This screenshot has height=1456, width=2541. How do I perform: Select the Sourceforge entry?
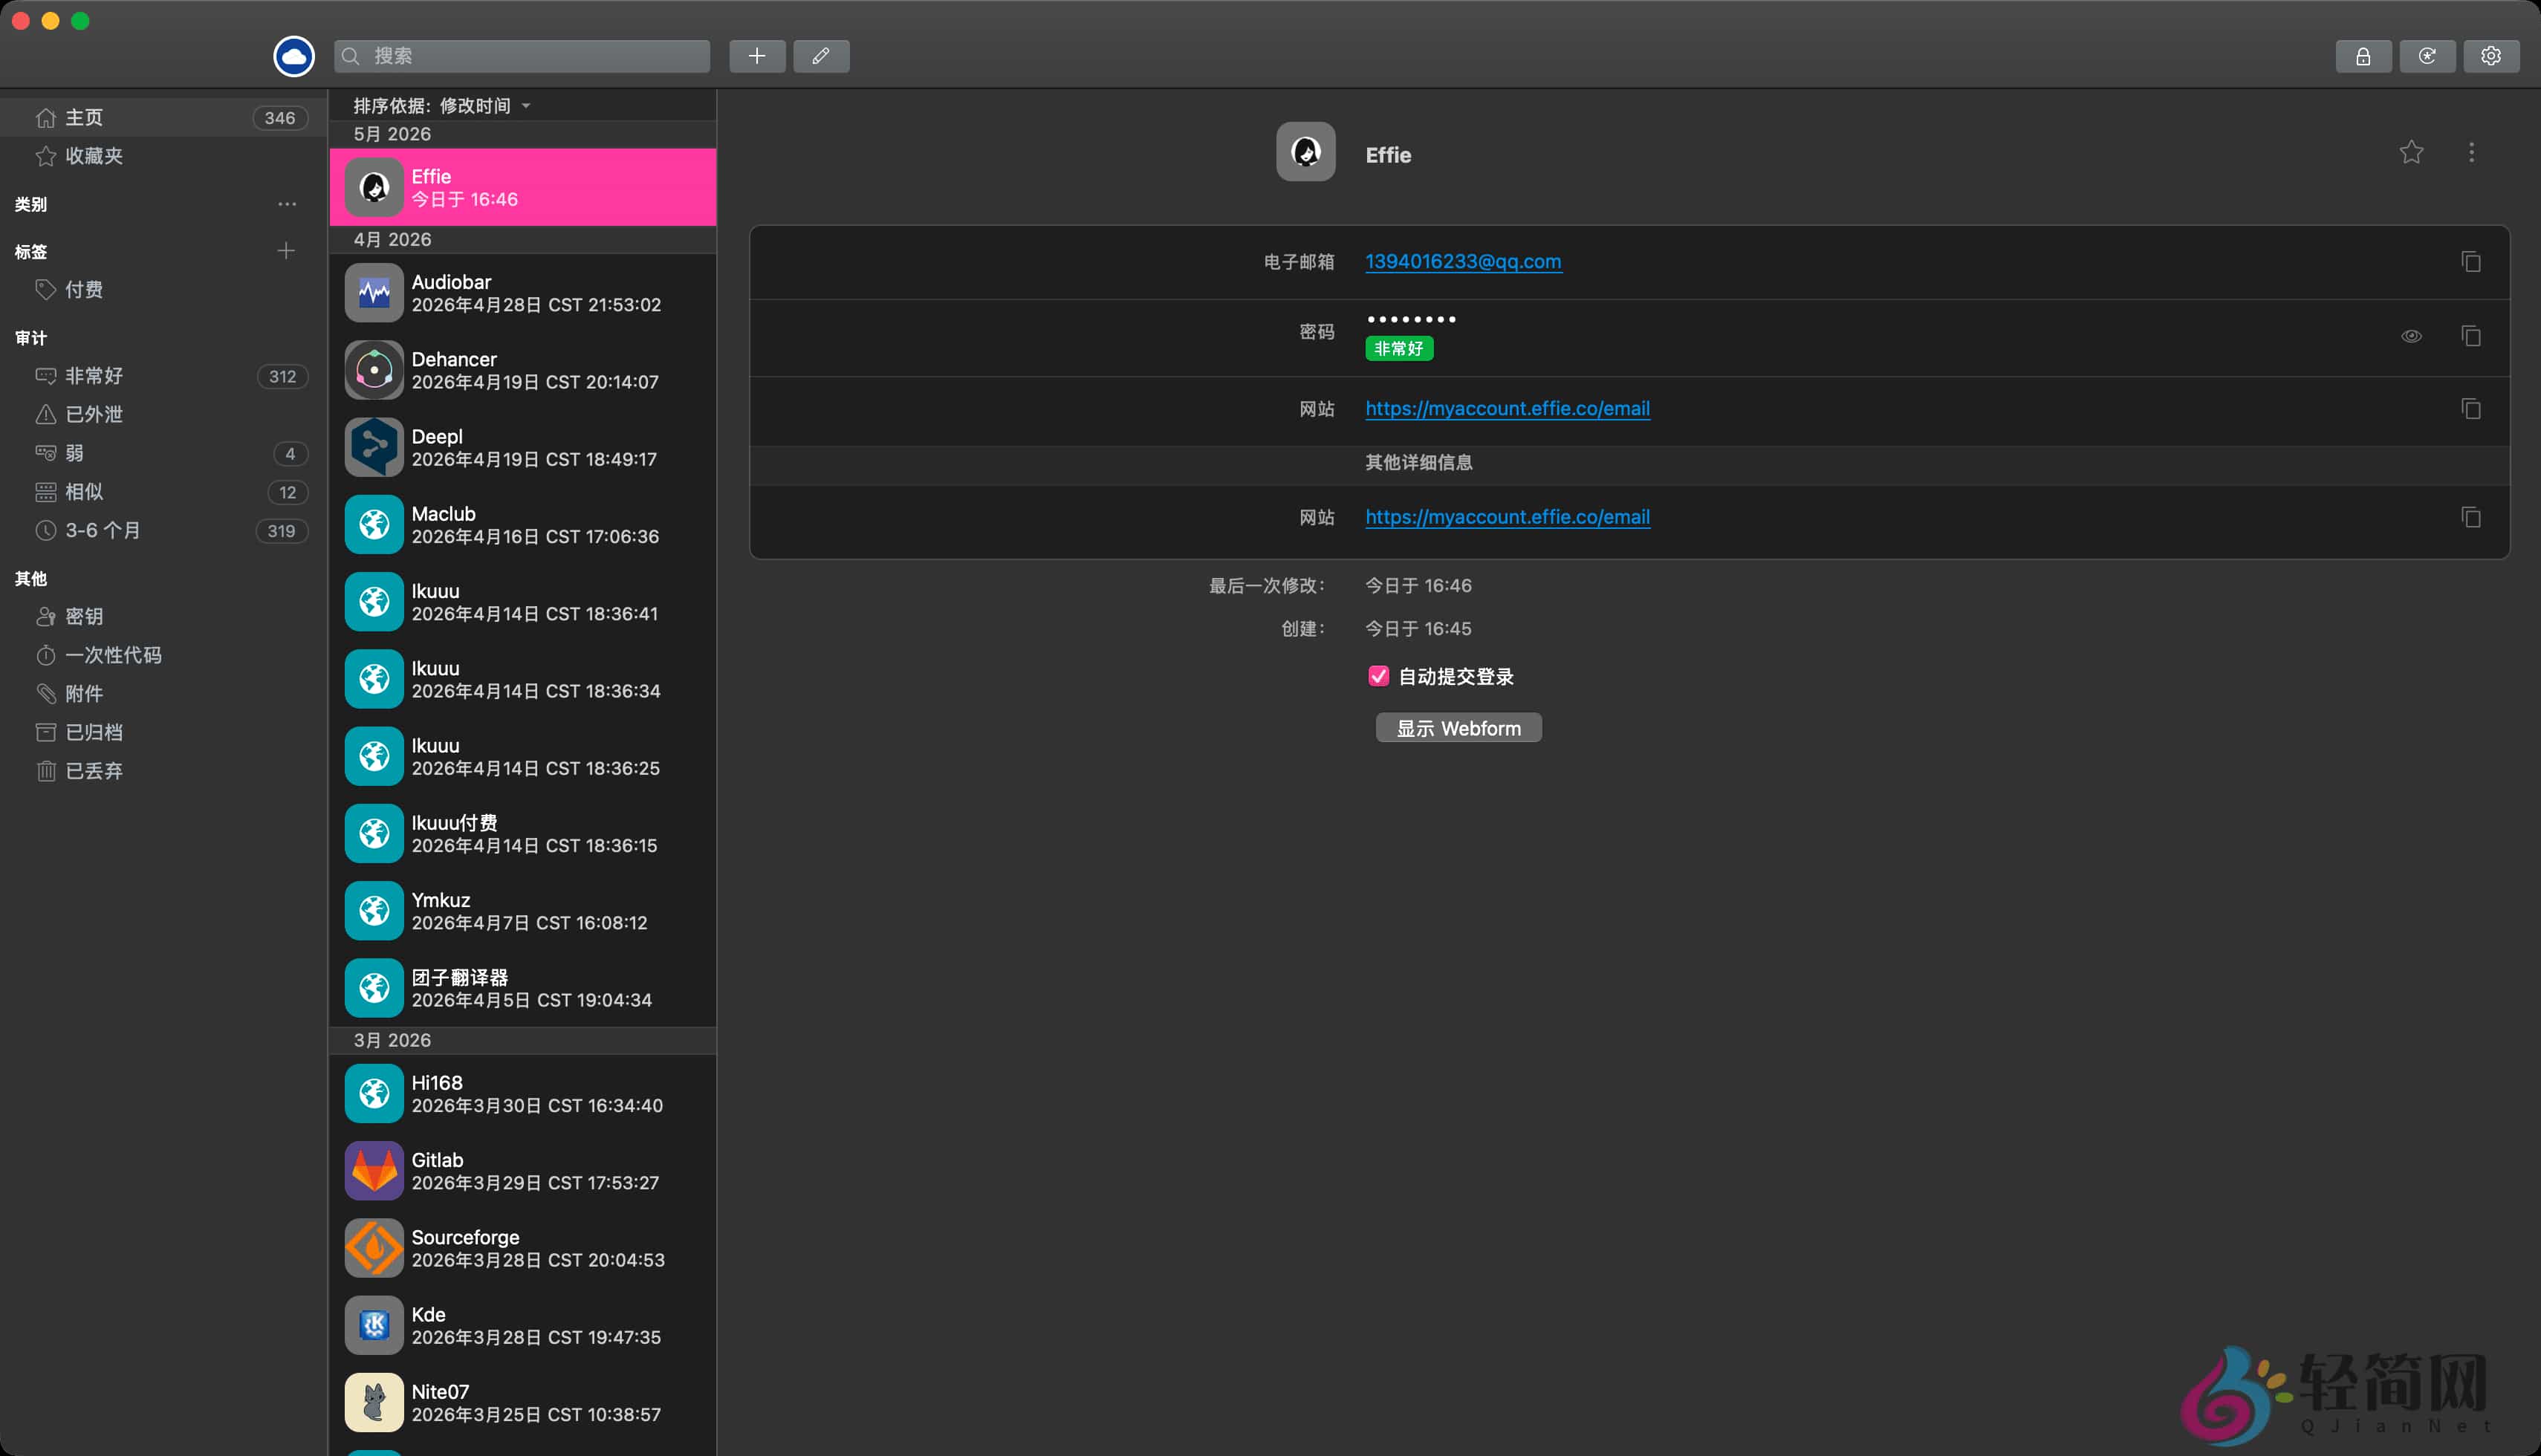522,1248
